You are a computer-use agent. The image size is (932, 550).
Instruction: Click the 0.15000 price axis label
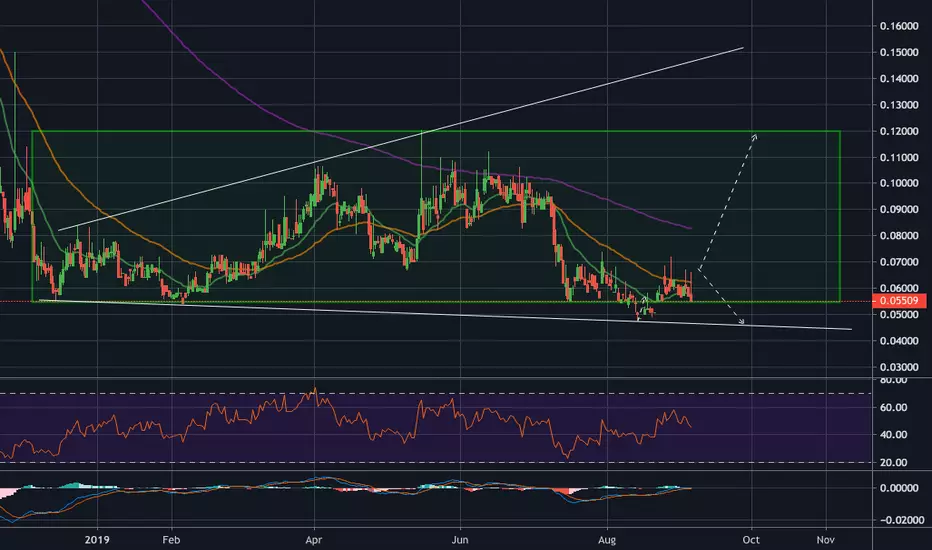click(899, 52)
